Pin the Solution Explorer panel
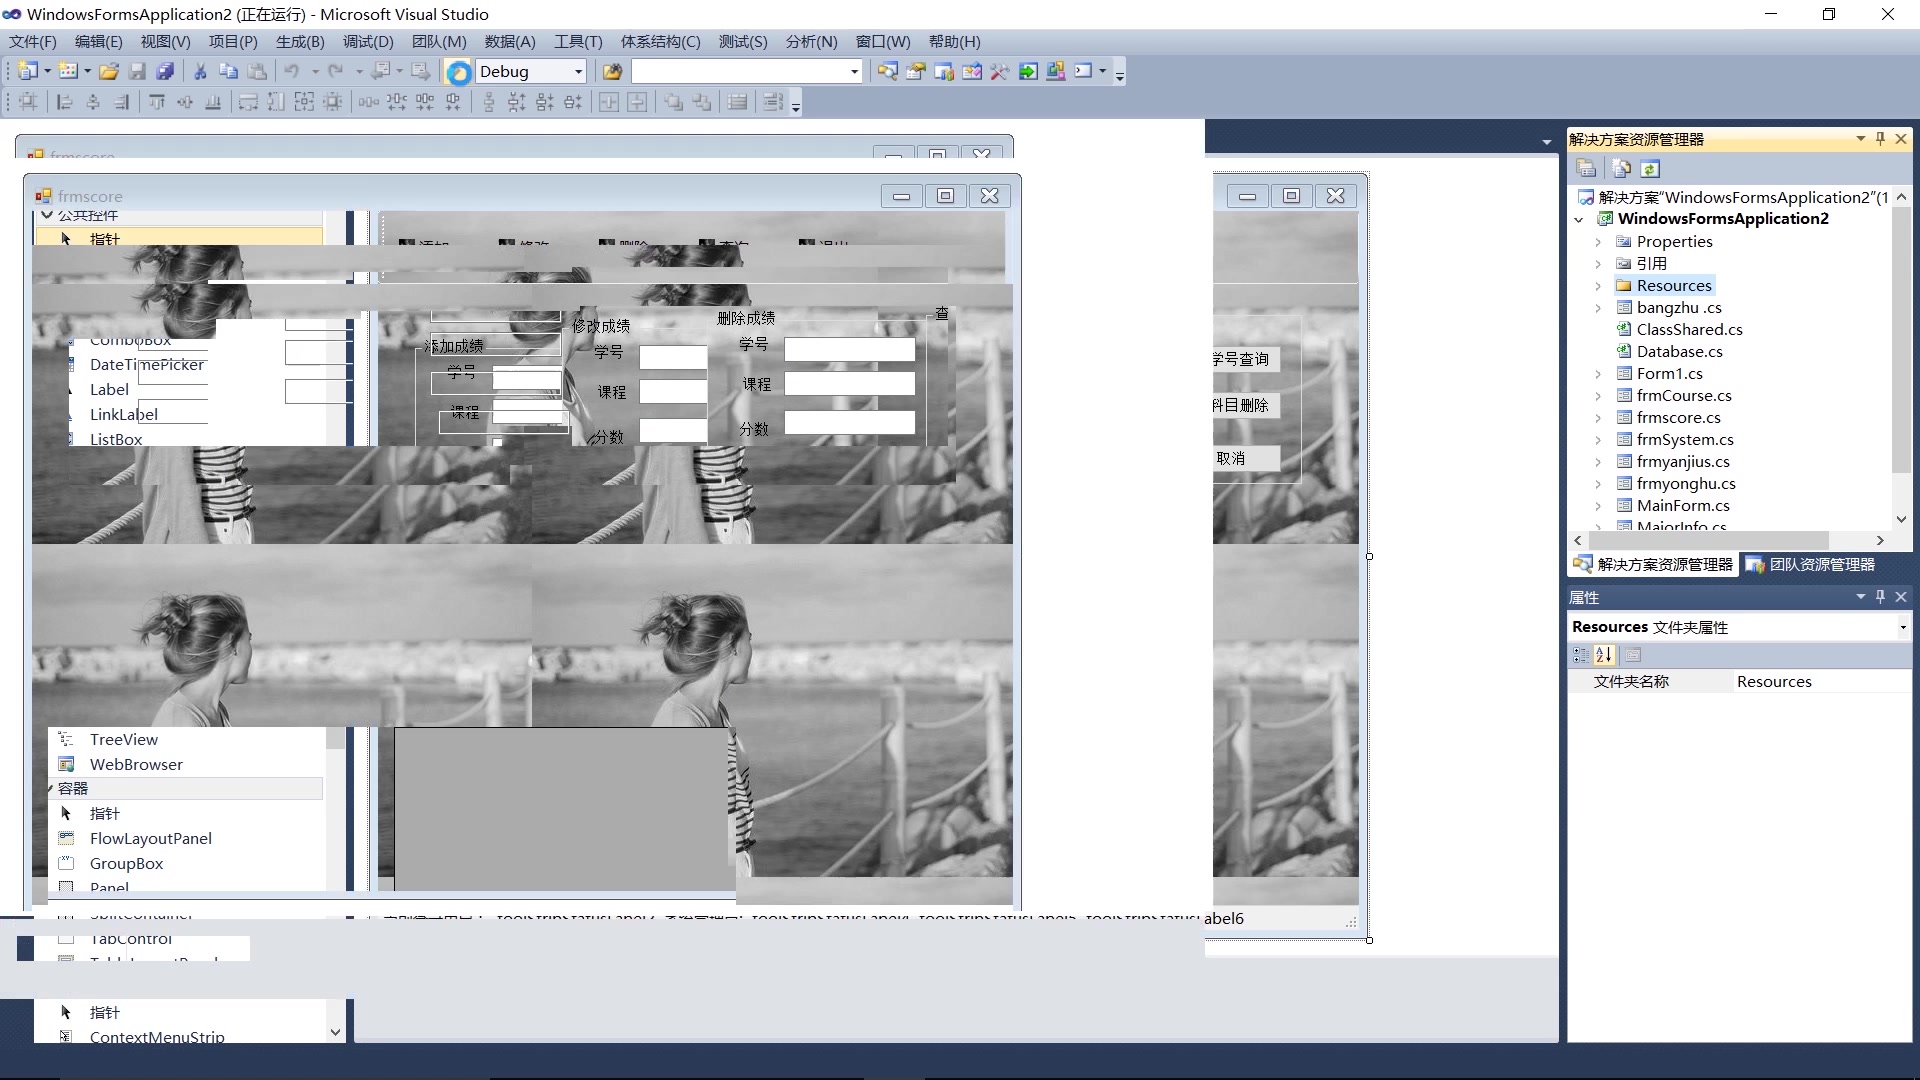 coord(1880,139)
